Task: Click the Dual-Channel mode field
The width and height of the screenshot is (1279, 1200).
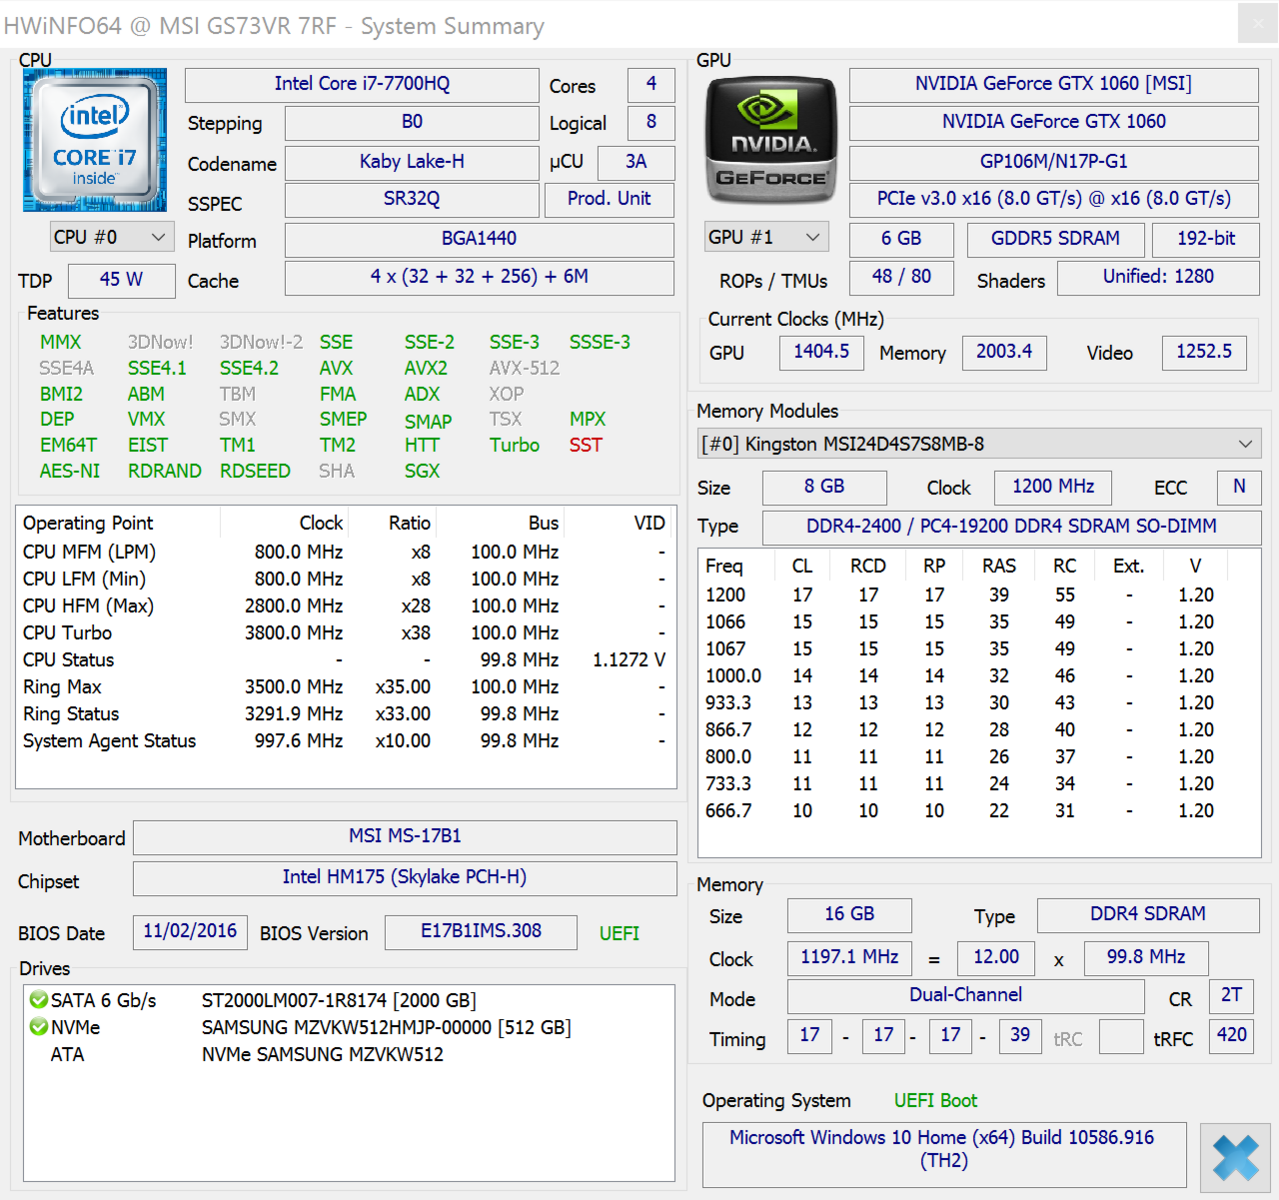Action: pos(966,996)
